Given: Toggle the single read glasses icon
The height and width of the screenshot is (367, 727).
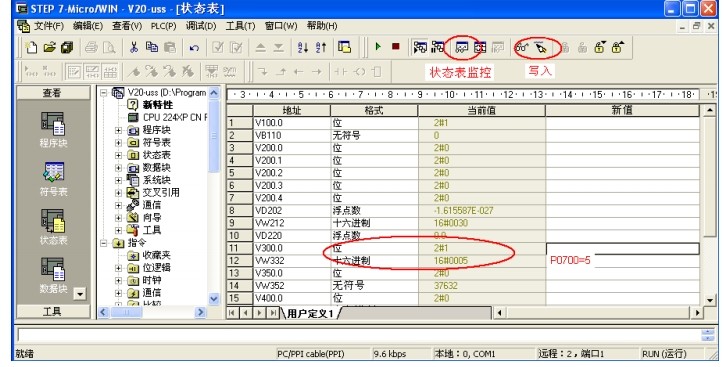Looking at the screenshot, I should coord(523,47).
